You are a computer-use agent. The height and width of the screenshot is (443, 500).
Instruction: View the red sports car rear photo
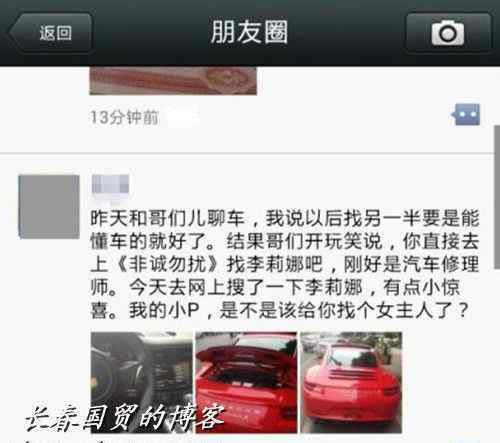coord(351,382)
